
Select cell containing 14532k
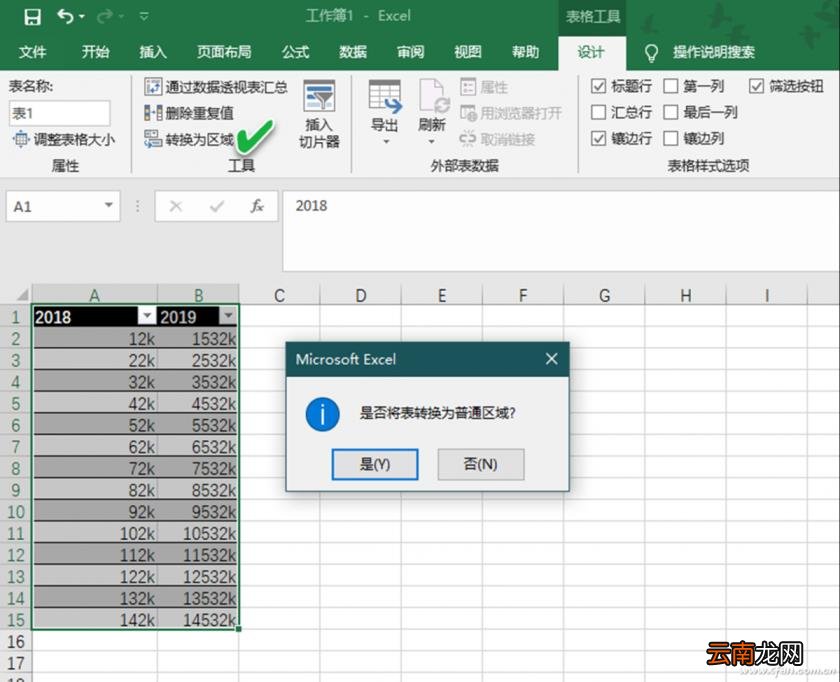[198, 620]
